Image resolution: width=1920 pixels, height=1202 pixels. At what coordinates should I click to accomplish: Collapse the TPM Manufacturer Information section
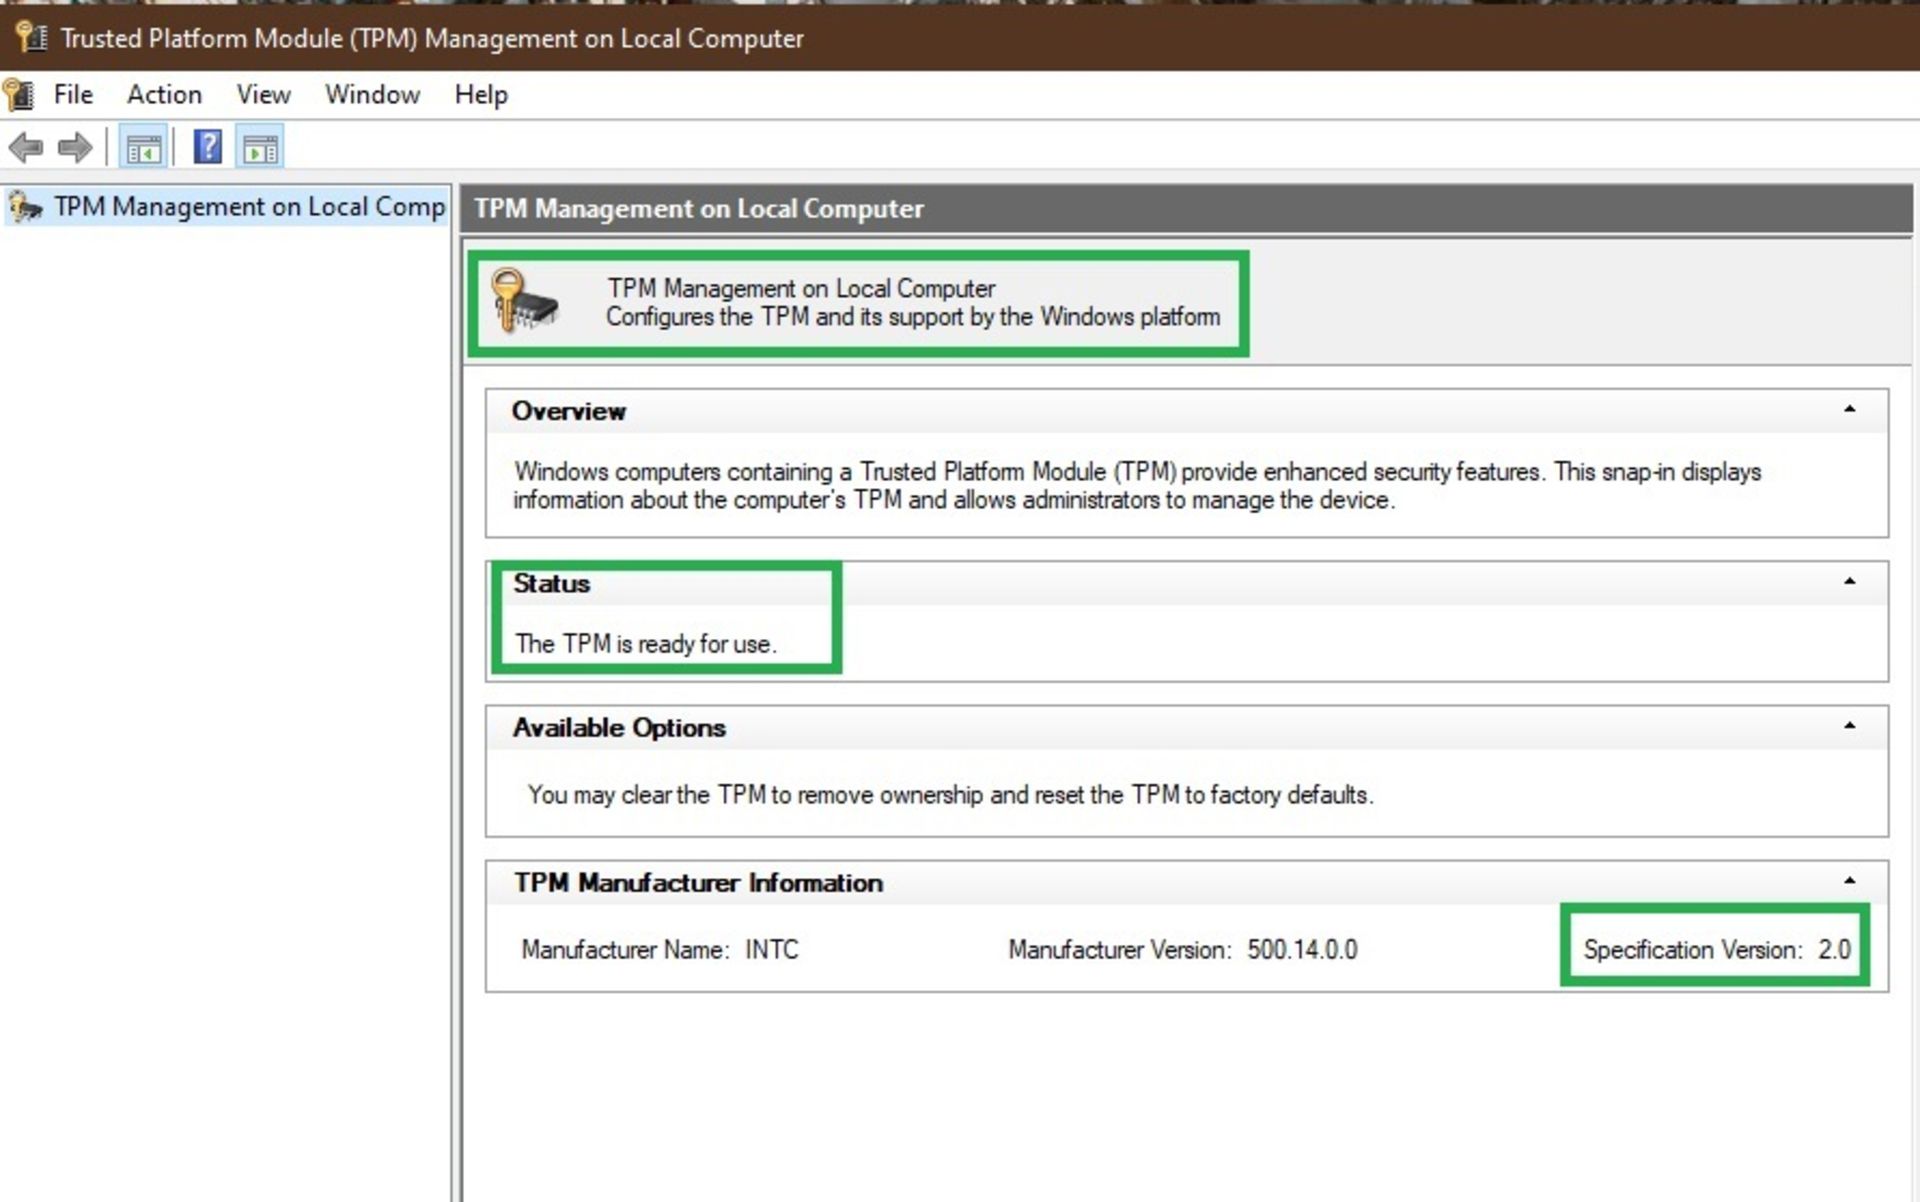1849,881
